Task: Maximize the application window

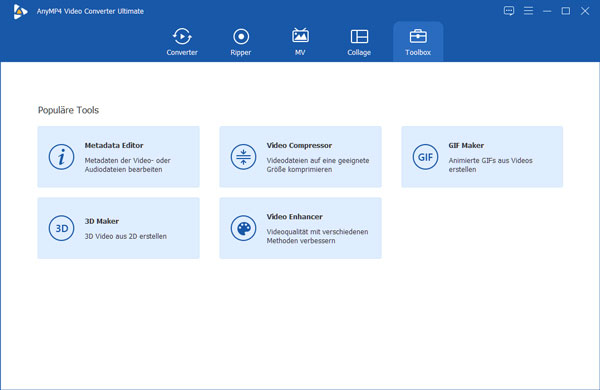Action: tap(566, 11)
